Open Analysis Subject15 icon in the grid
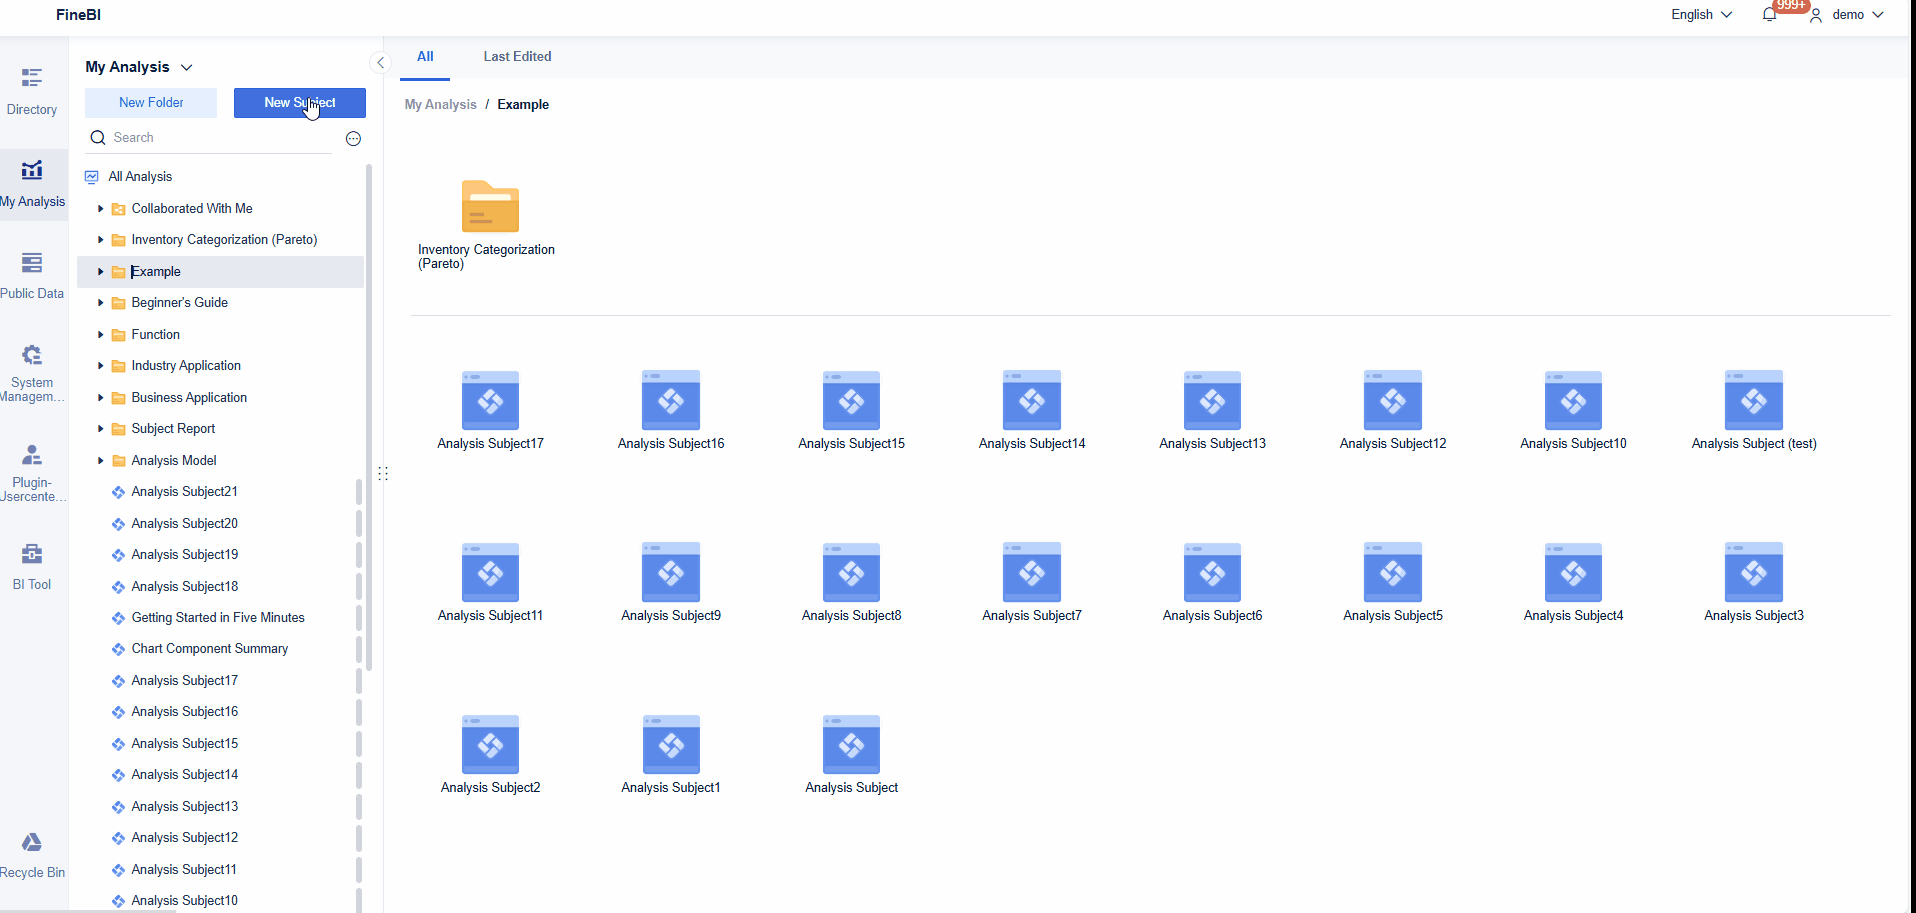This screenshot has height=913, width=1916. (x=851, y=401)
